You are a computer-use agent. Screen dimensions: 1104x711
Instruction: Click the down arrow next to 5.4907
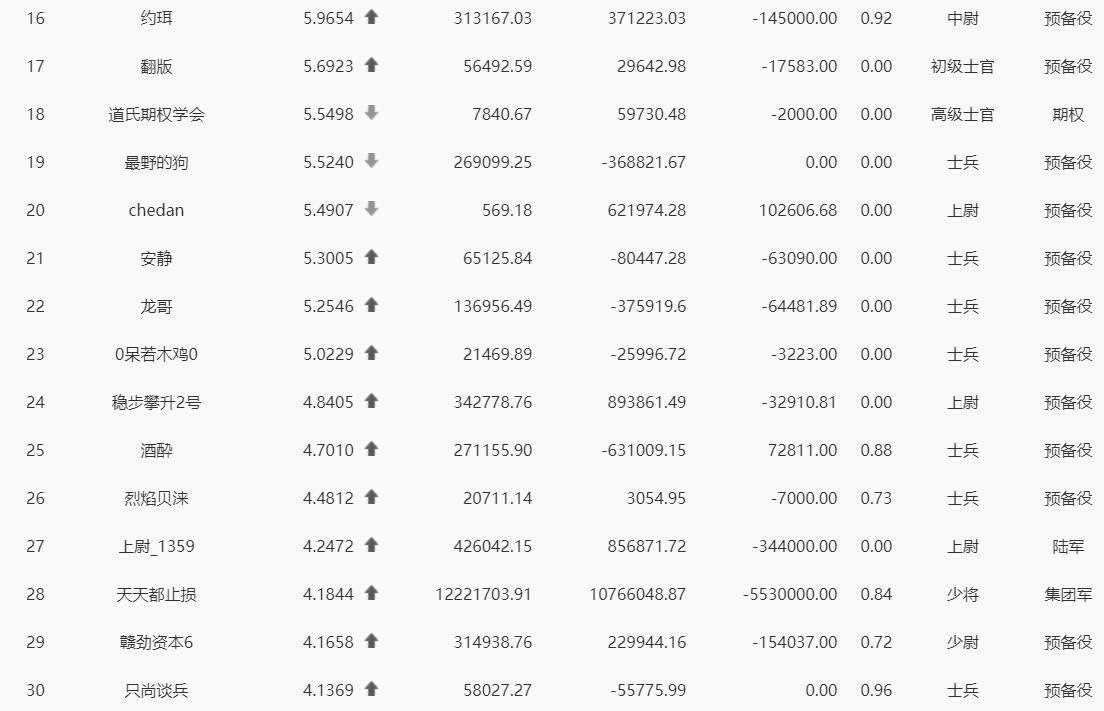click(x=372, y=209)
